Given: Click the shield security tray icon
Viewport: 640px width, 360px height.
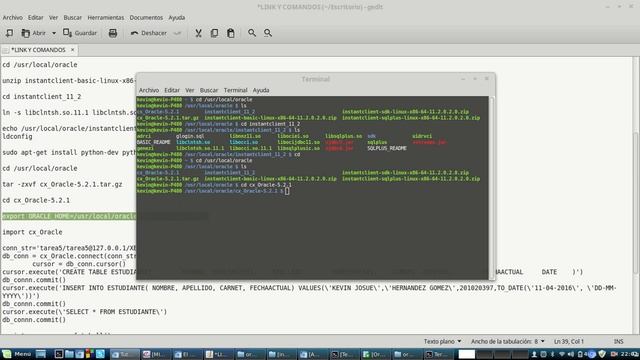Looking at the screenshot, I should tap(602, 354).
